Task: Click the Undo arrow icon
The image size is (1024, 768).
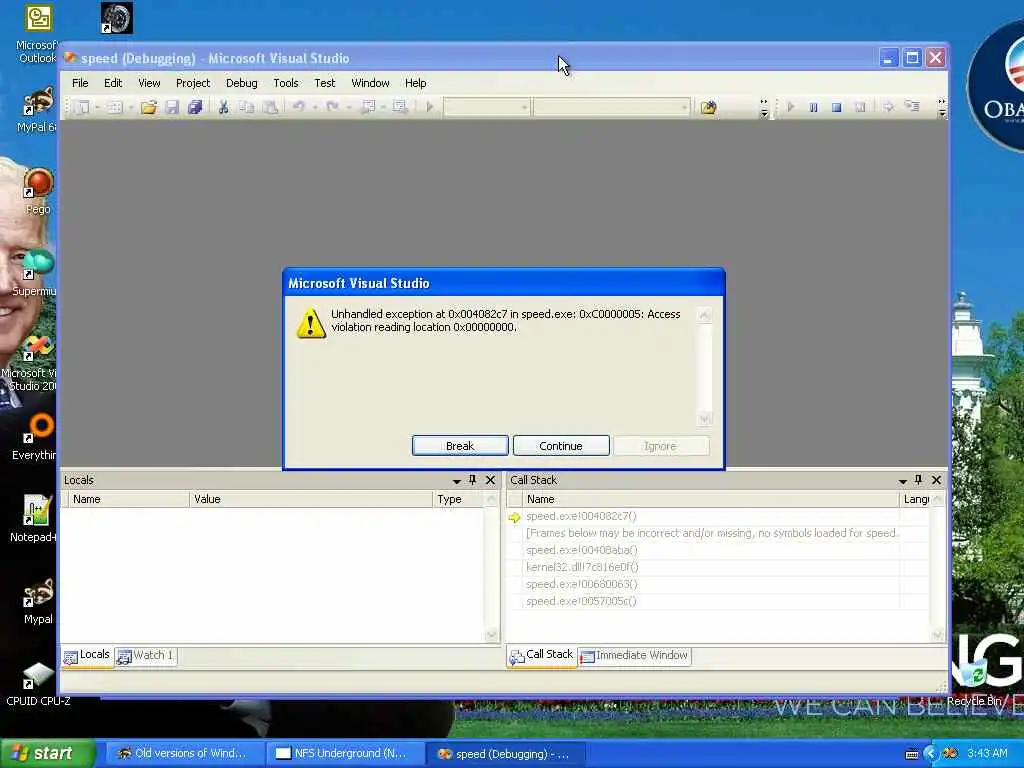Action: pos(298,106)
